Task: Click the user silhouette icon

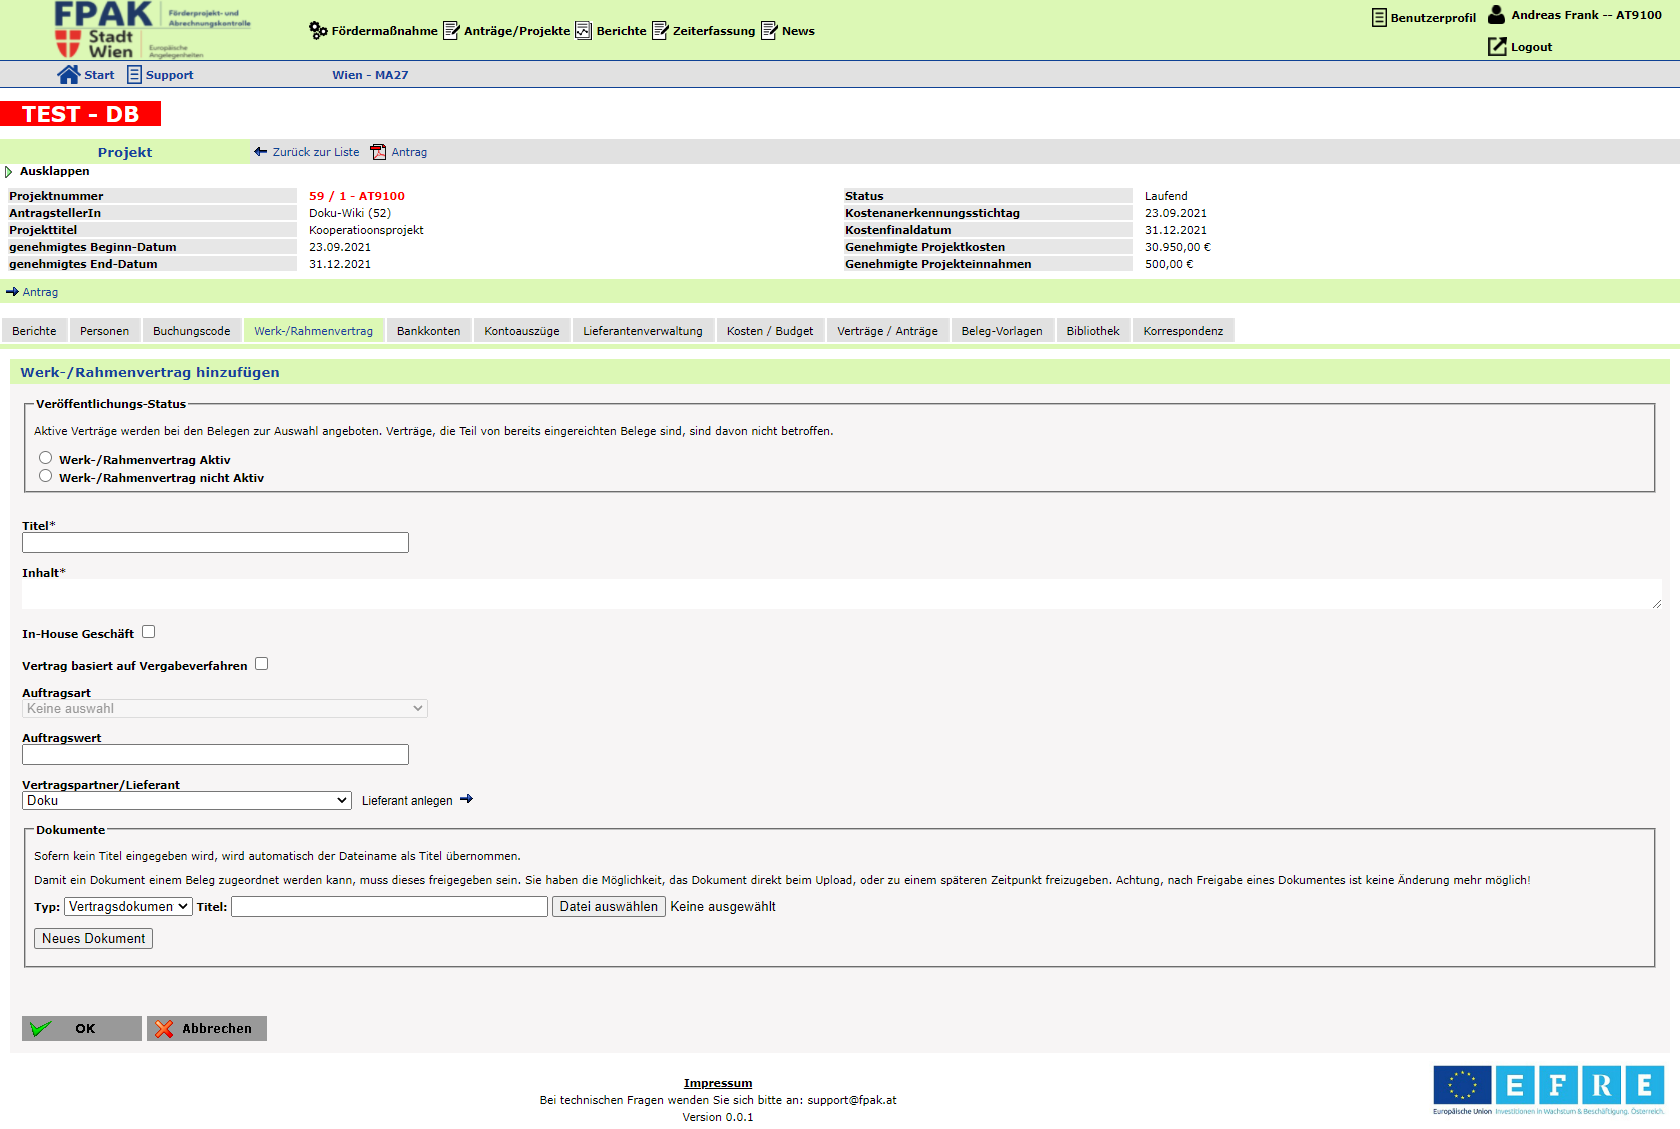Action: [1496, 14]
